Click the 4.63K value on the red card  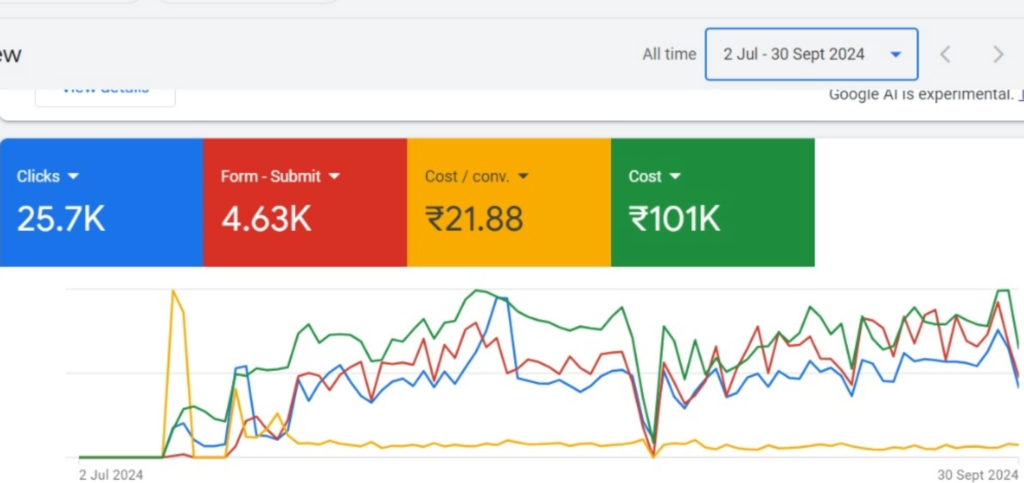click(266, 219)
